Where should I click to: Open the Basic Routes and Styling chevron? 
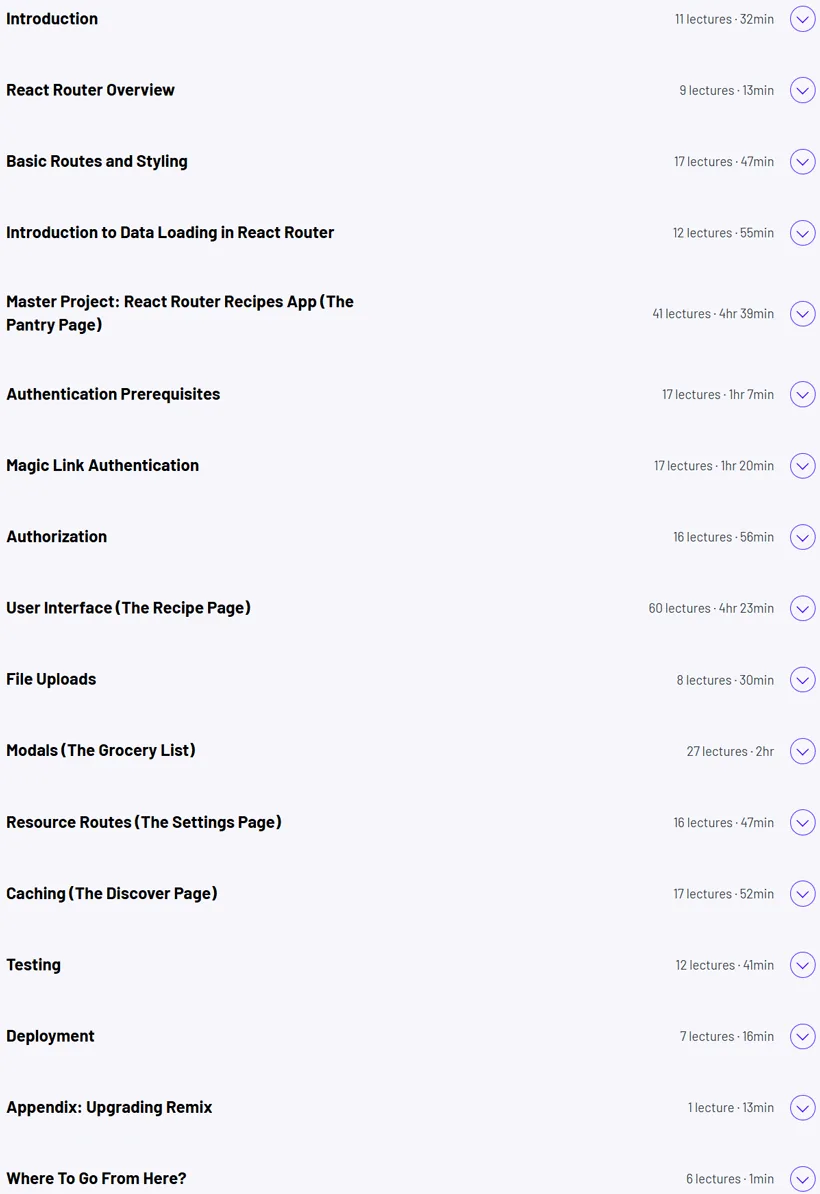(x=802, y=161)
